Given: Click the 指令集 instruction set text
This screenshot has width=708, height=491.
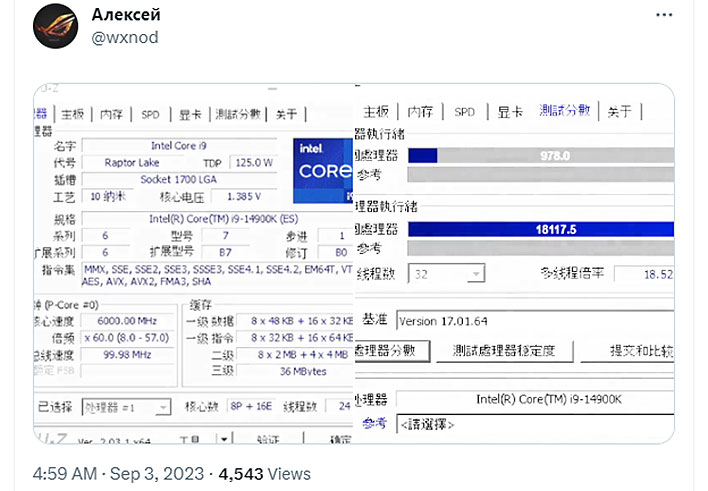Looking at the screenshot, I should point(218,275).
